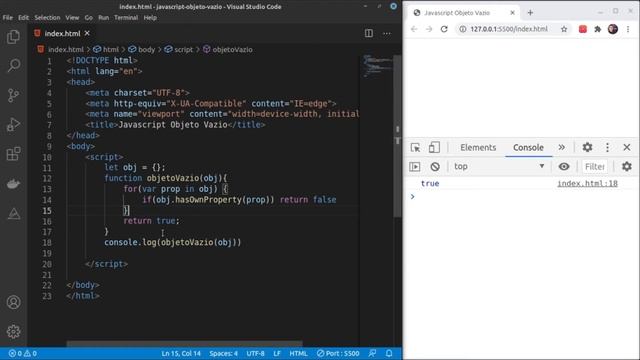Open the Docker view in activity bar
Viewport: 640px width, 360px height.
click(13, 184)
